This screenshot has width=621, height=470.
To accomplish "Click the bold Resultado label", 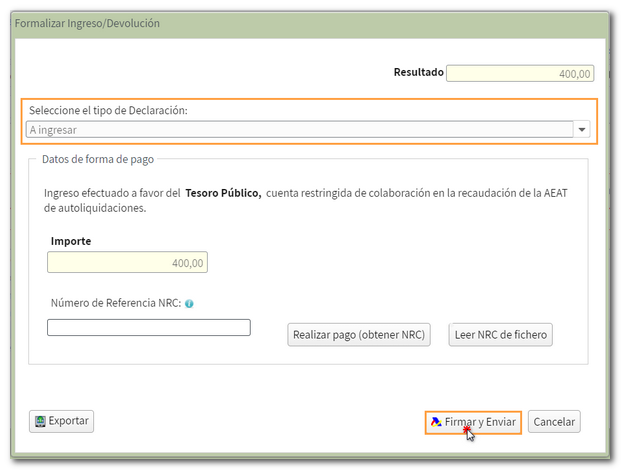I will (x=418, y=72).
